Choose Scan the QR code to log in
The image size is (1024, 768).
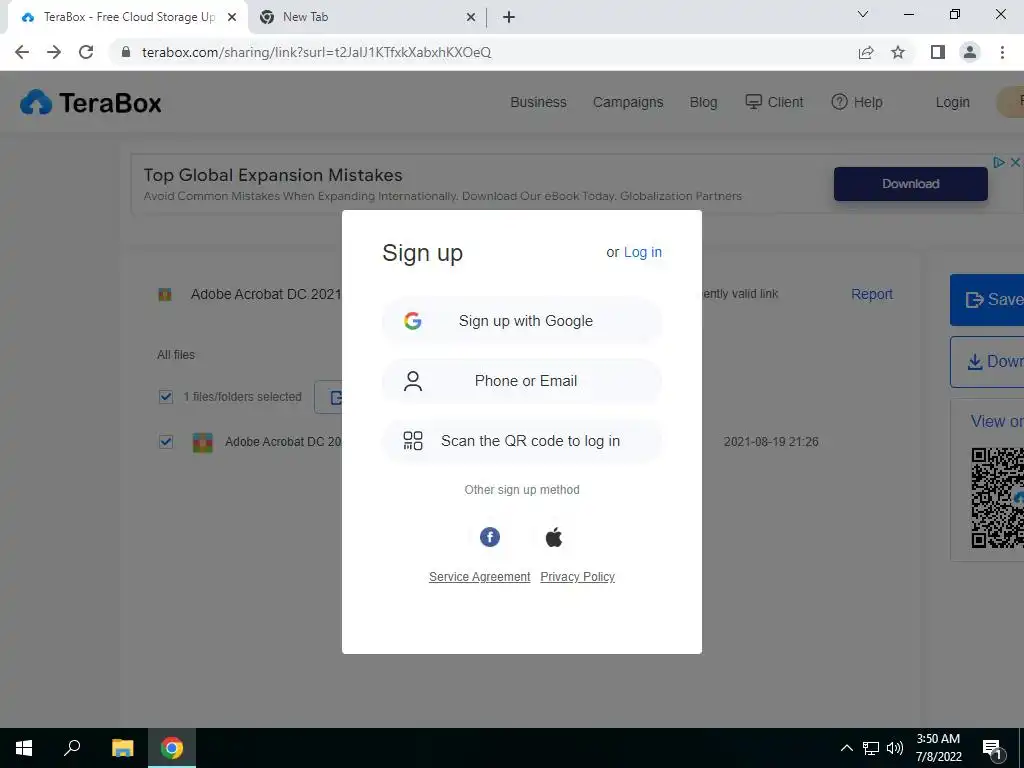click(x=522, y=441)
